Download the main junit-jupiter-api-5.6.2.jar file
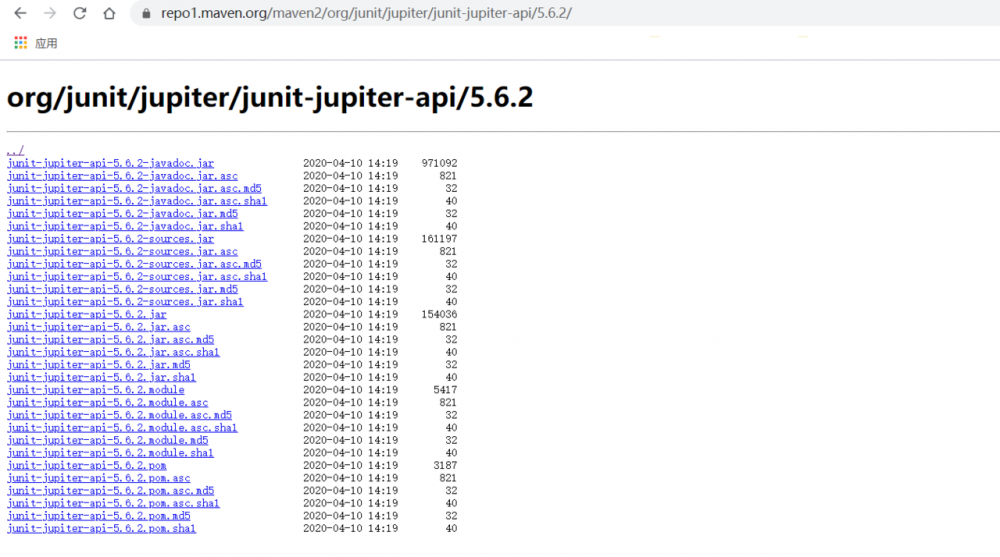 coord(87,315)
